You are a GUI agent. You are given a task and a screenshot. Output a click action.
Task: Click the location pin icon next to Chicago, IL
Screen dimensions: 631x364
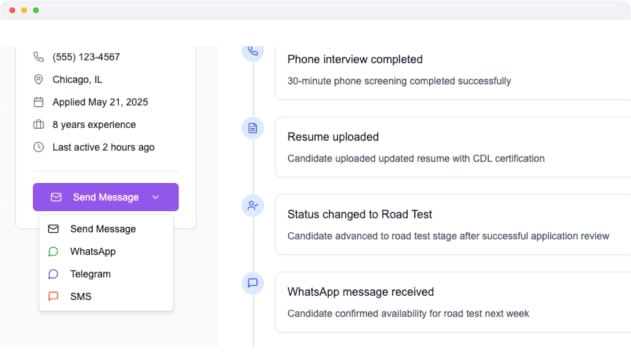coord(38,79)
